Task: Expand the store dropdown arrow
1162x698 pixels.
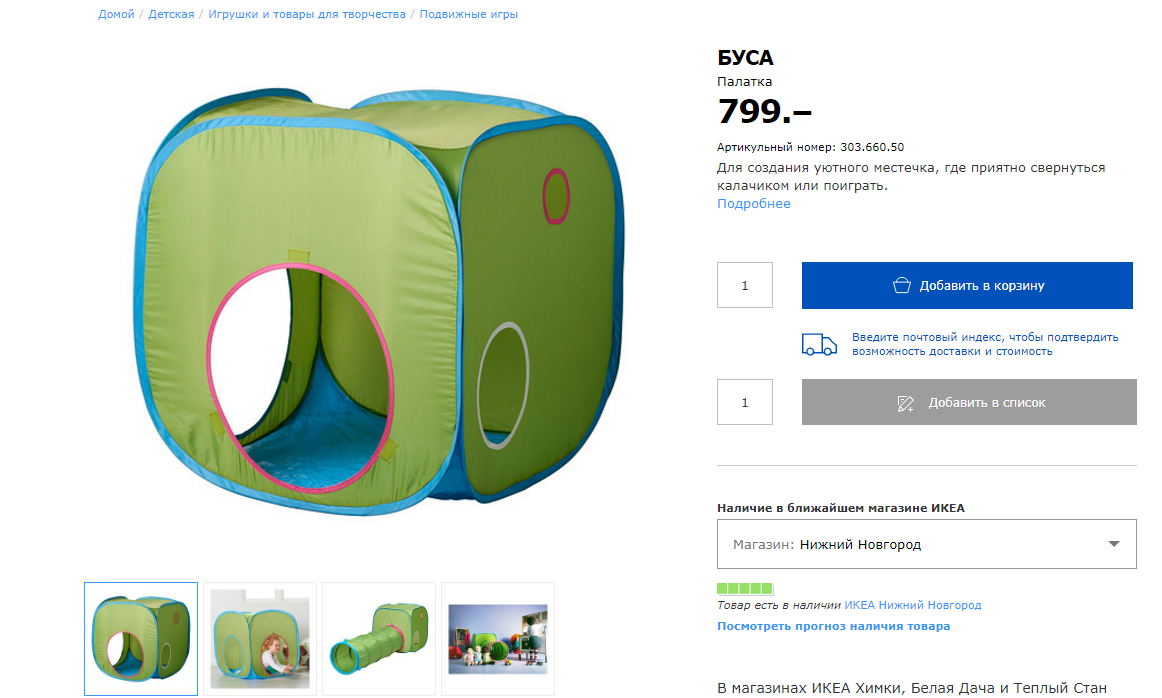Action: click(x=1113, y=544)
